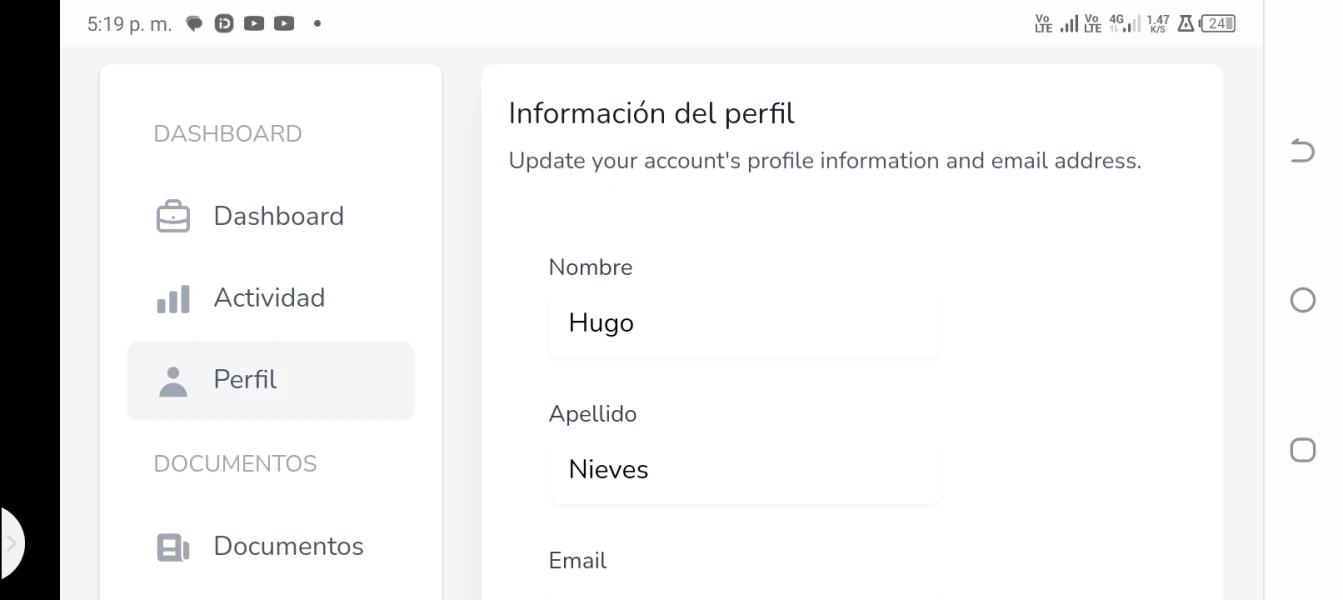The height and width of the screenshot is (600, 1343).
Task: Tap the battery indicator in status bar
Action: (1218, 24)
